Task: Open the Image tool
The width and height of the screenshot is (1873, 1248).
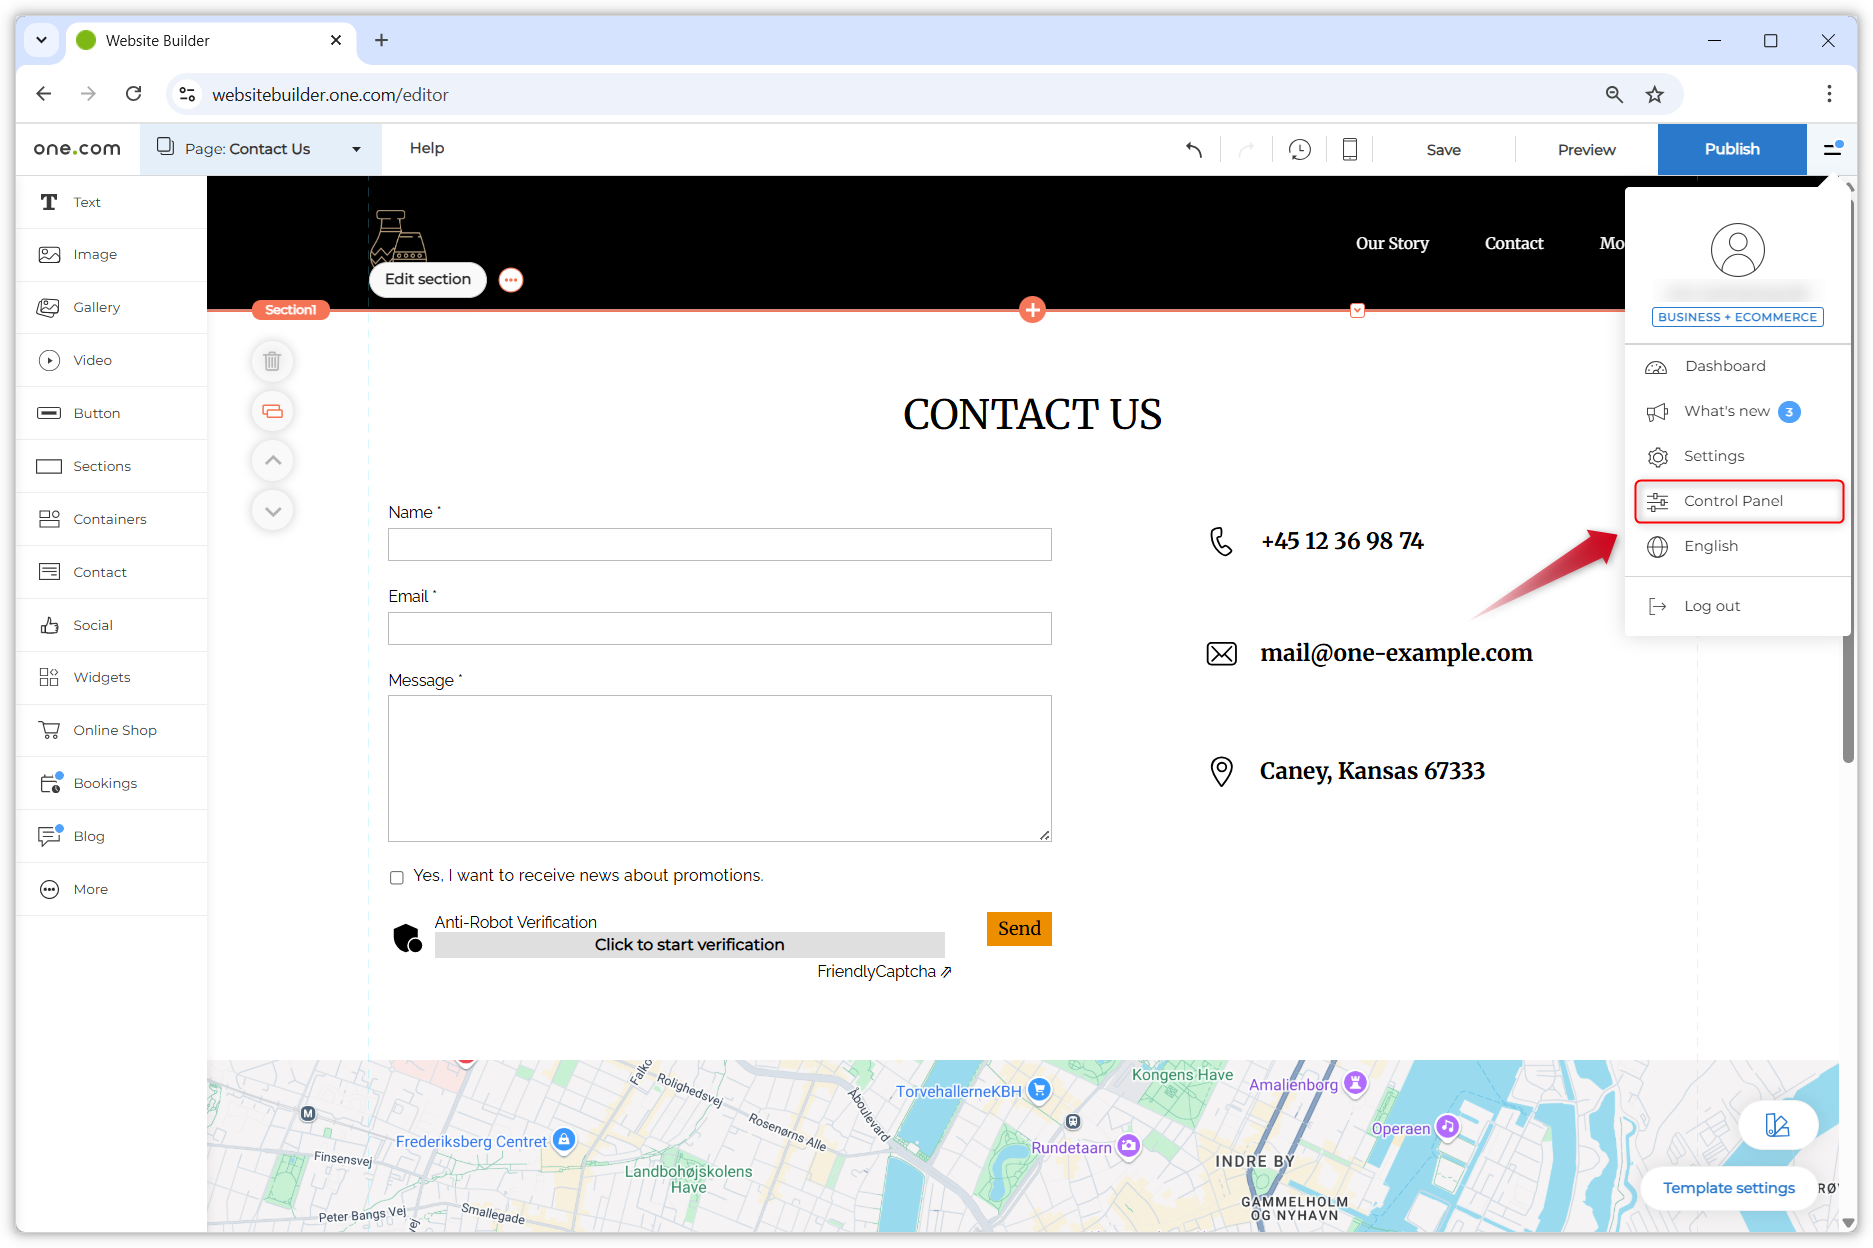Action: click(x=95, y=254)
